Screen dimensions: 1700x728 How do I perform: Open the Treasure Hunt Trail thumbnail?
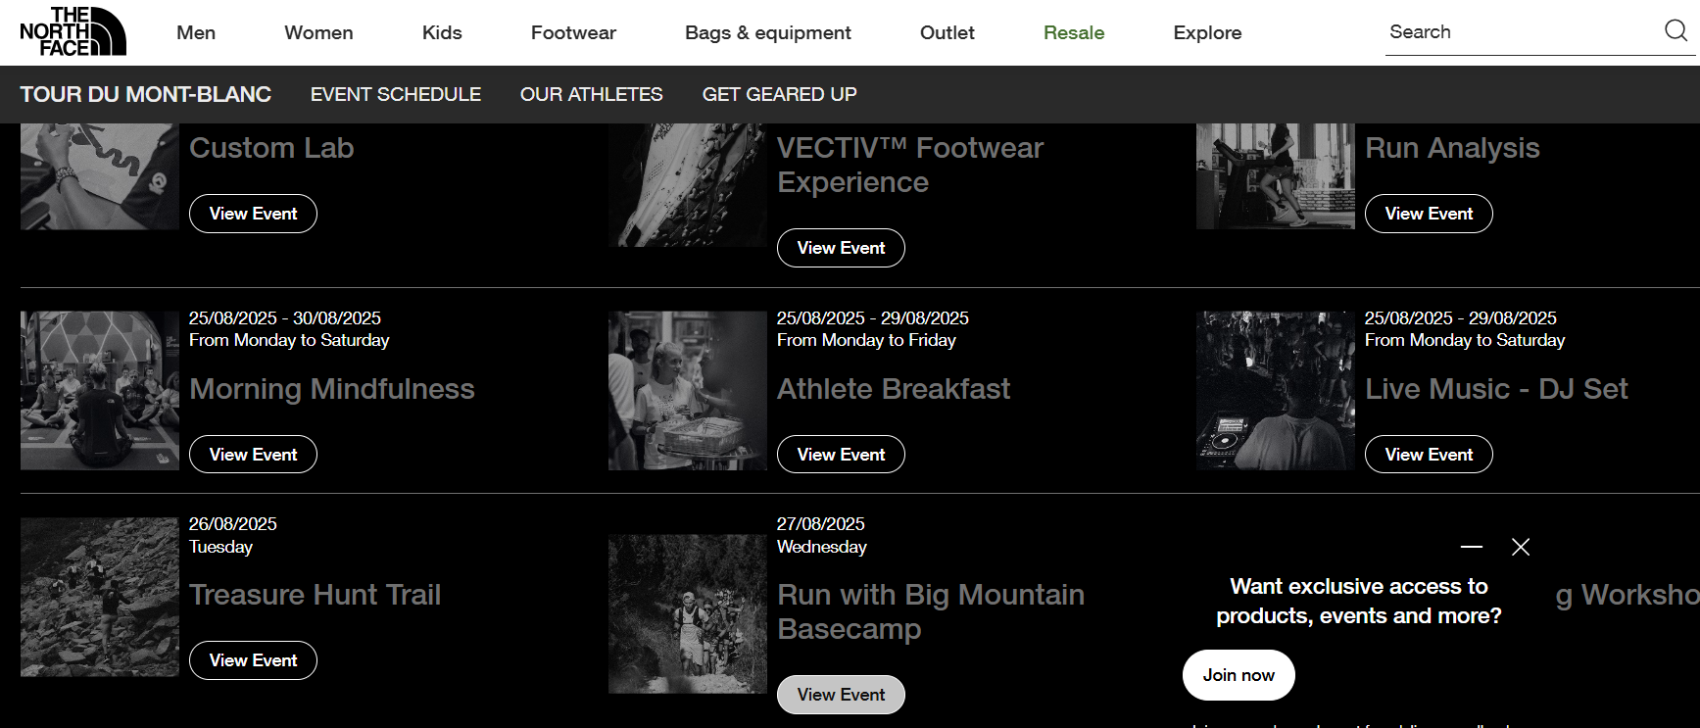pos(100,597)
